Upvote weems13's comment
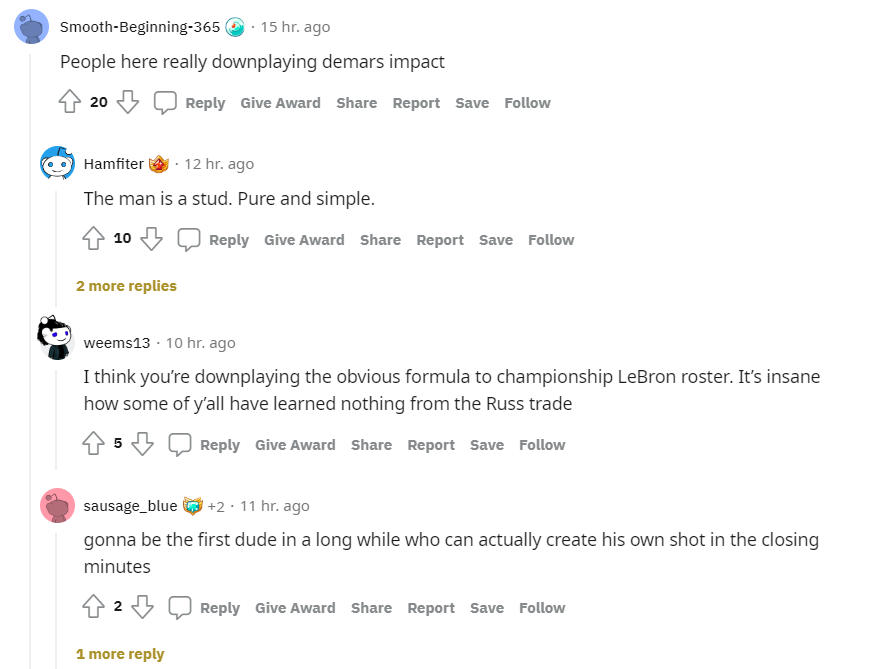The height and width of the screenshot is (669, 876). [x=93, y=444]
